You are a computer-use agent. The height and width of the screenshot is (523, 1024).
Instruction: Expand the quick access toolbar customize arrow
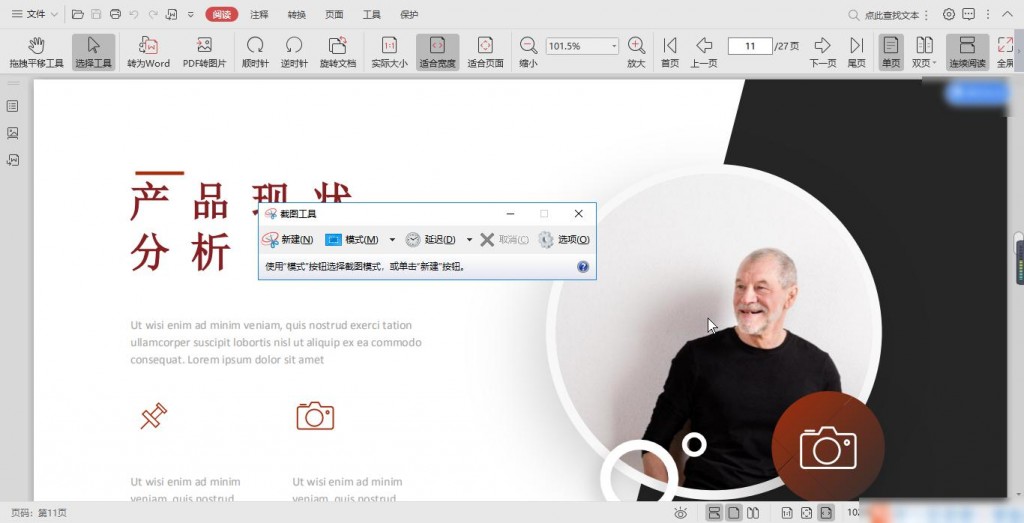(191, 14)
